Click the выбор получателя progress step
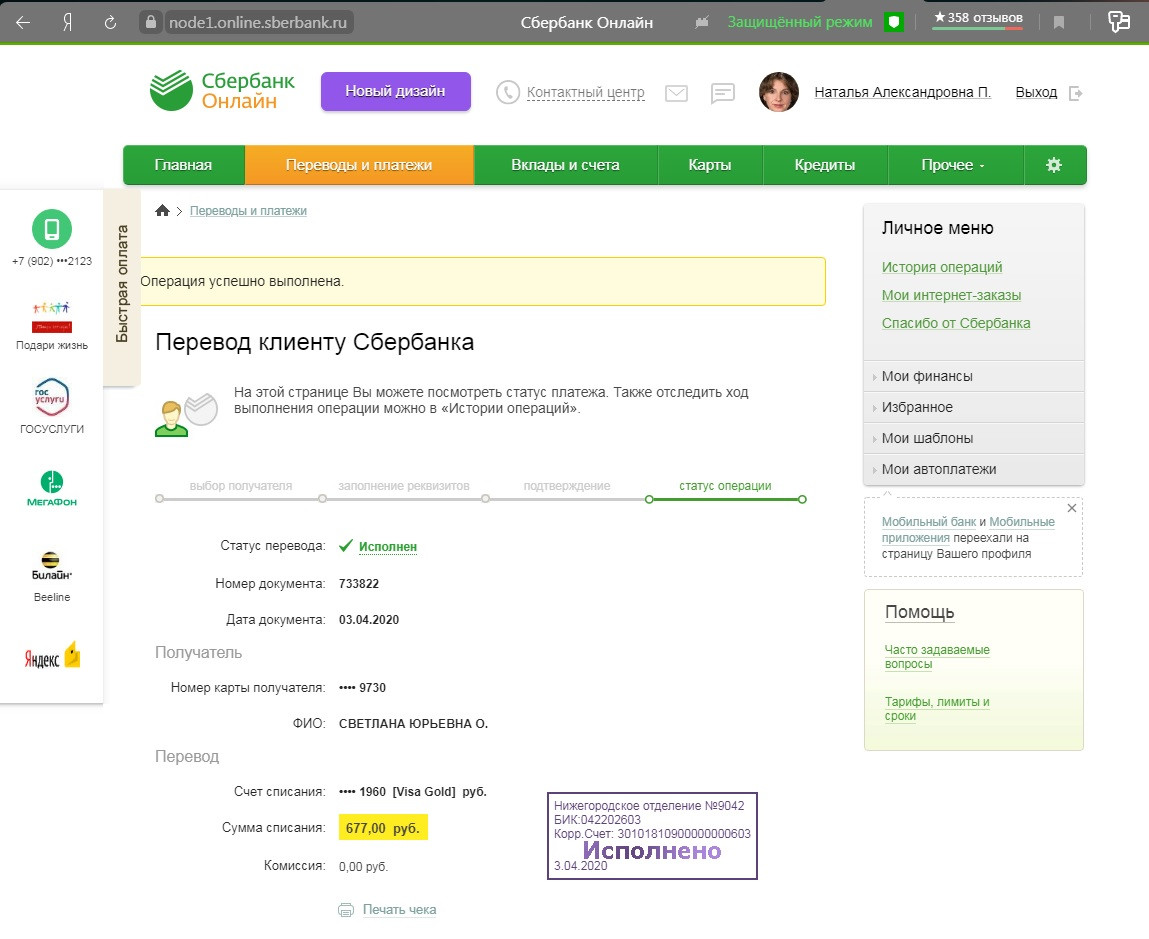Viewport: 1149px width, 939px height. (x=240, y=485)
